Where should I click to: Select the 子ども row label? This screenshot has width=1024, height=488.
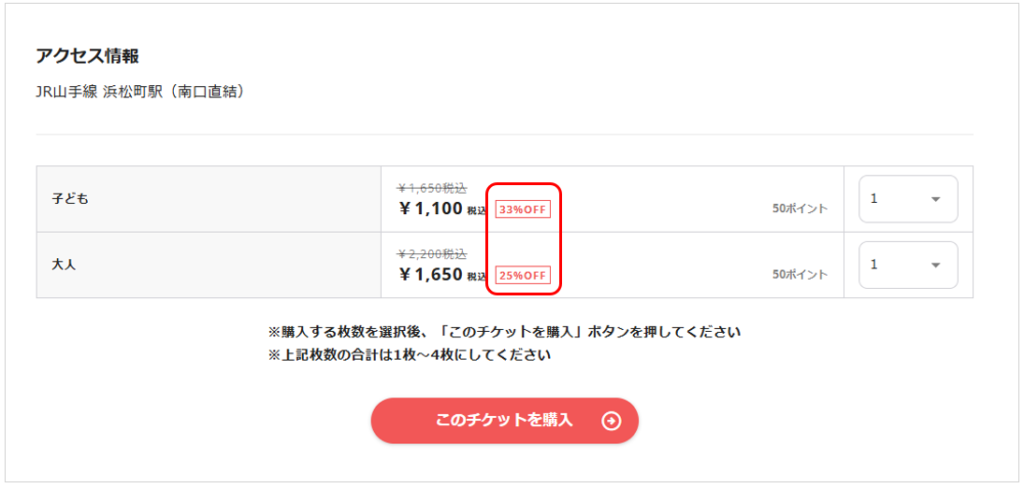(x=70, y=199)
